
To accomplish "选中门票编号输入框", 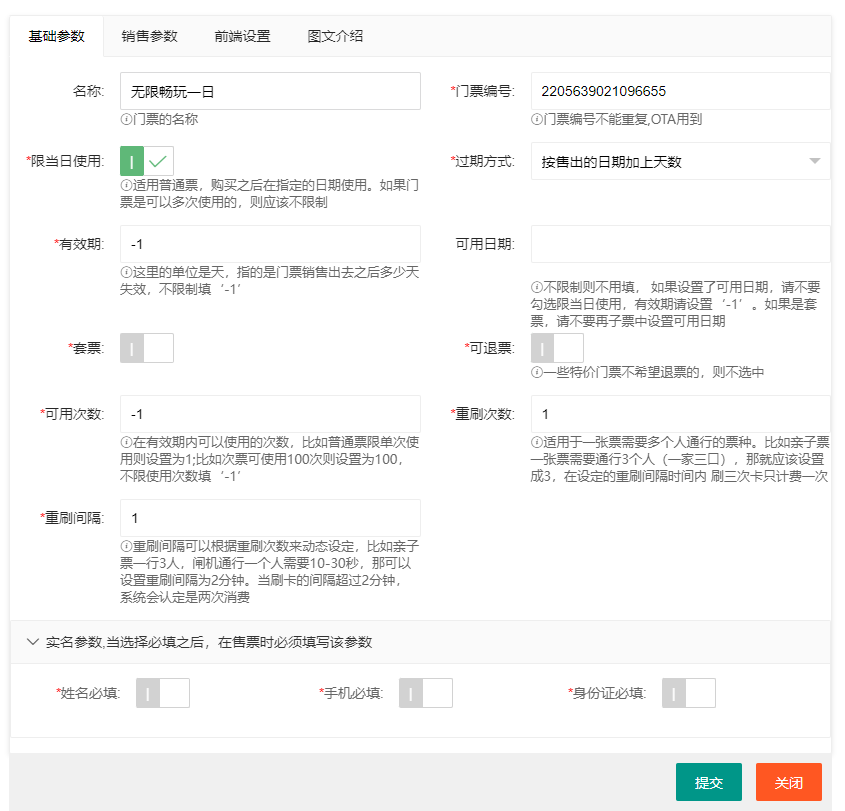I will (x=680, y=90).
